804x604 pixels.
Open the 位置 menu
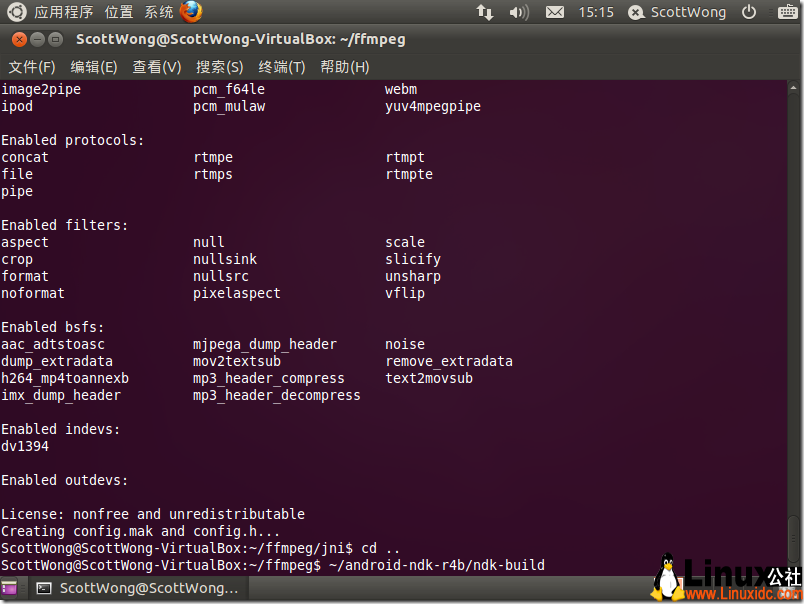click(x=118, y=13)
